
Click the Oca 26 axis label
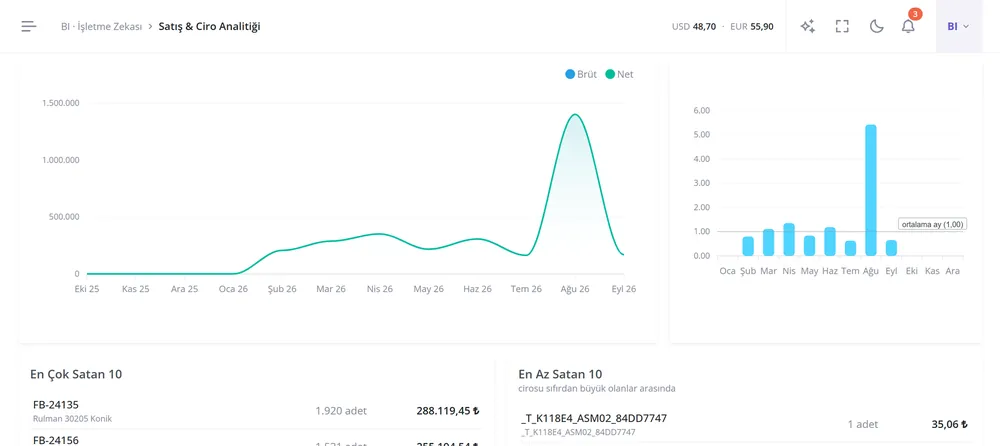[233, 289]
